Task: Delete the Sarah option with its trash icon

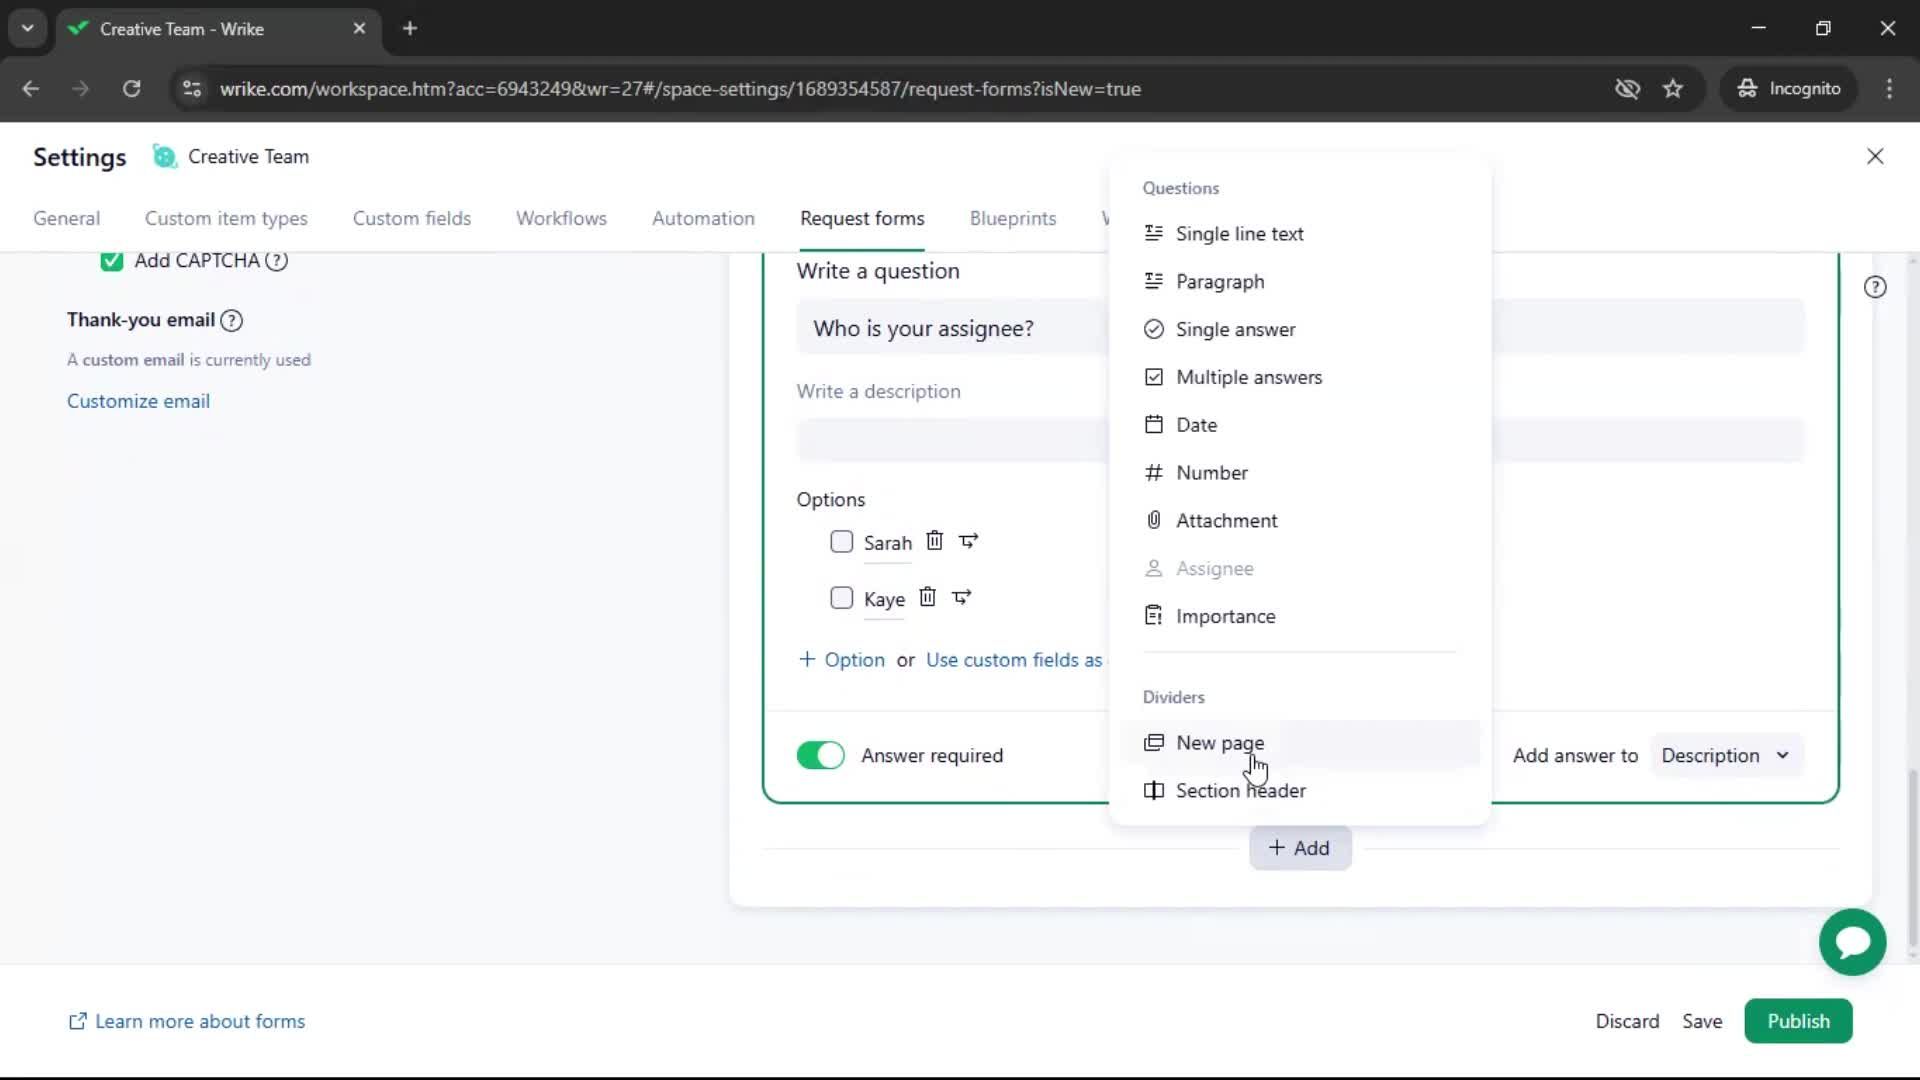Action: pos(934,541)
